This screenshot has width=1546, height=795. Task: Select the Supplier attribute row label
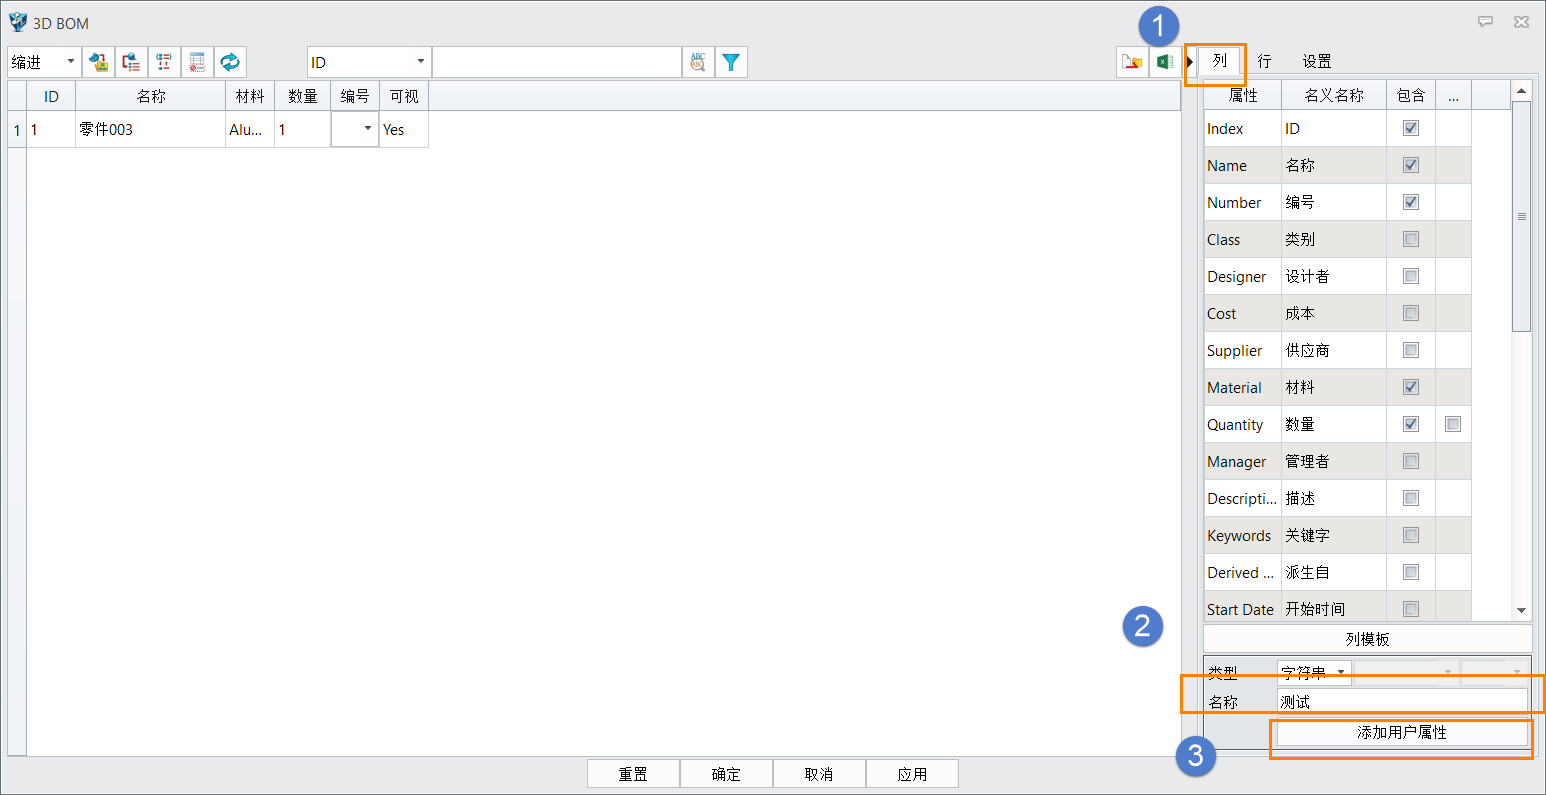pyautogui.click(x=1235, y=350)
